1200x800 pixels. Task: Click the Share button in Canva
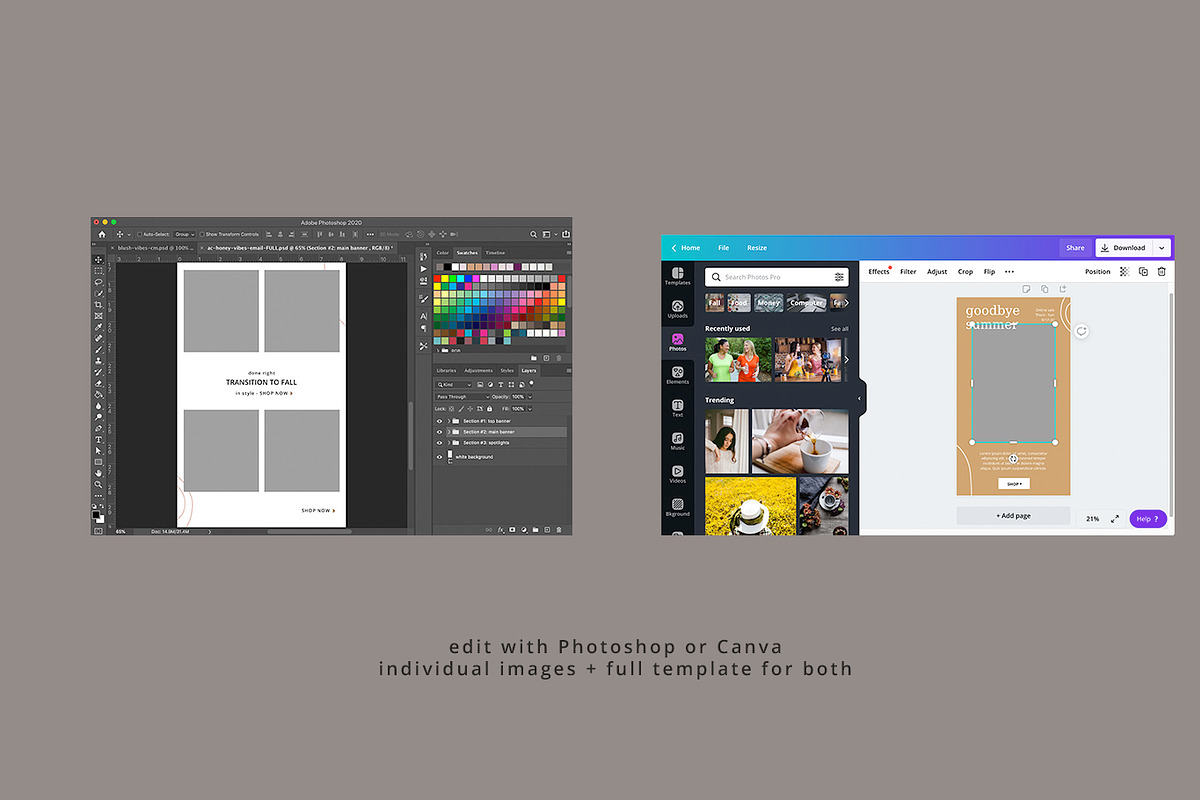point(1075,248)
